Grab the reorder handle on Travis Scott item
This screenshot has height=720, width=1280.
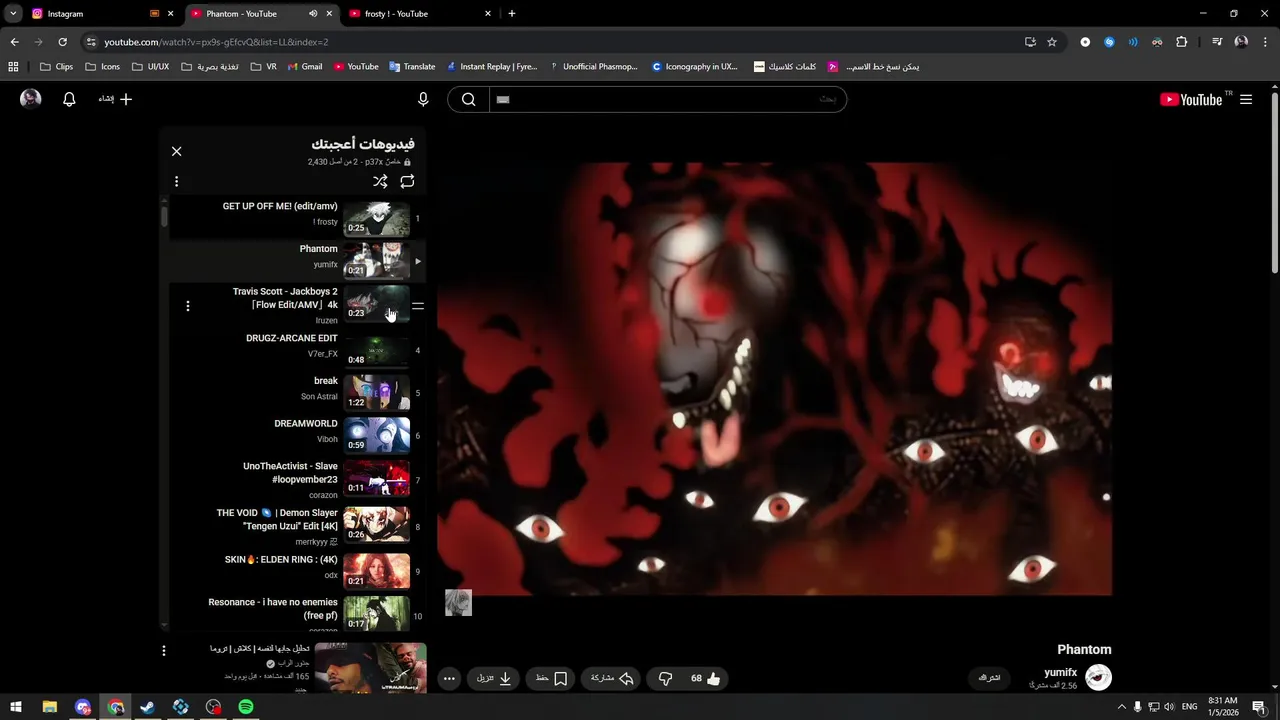pyautogui.click(x=418, y=306)
